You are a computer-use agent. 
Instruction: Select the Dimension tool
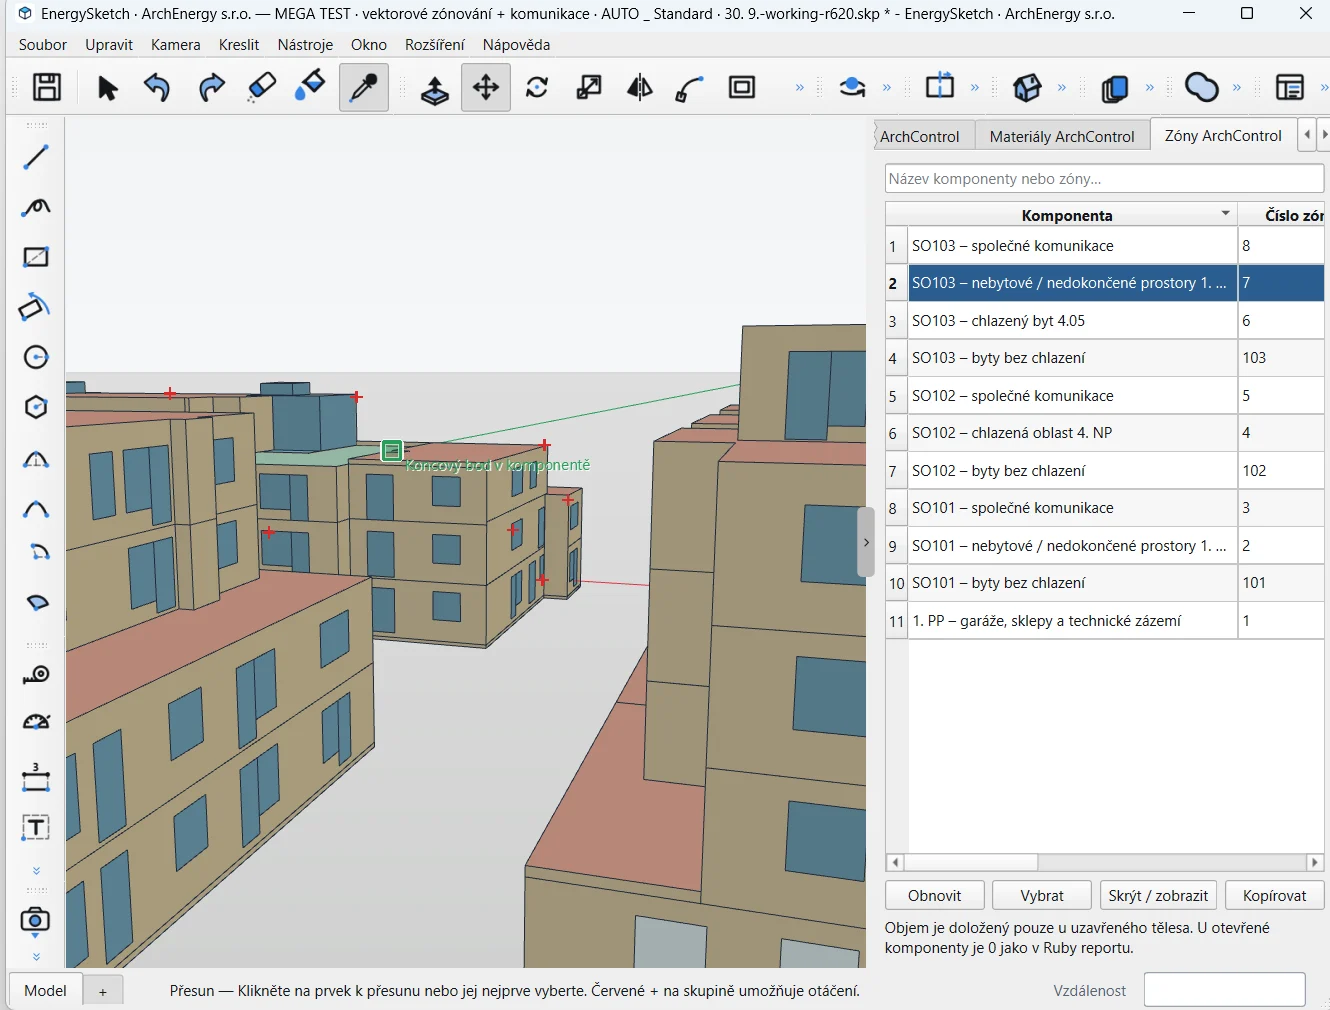click(36, 777)
